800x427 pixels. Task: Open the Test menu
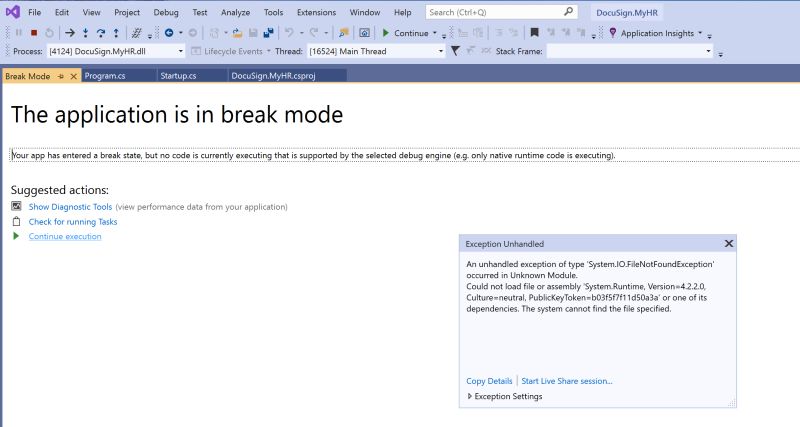[199, 12]
